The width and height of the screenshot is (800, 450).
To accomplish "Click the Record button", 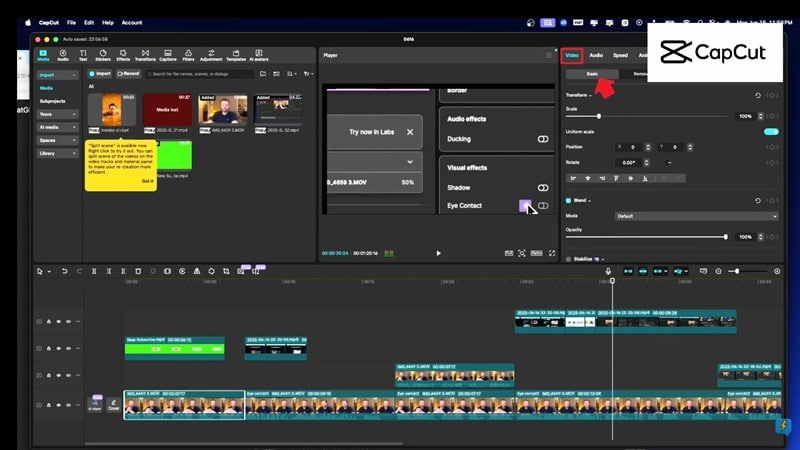I will 128,74.
